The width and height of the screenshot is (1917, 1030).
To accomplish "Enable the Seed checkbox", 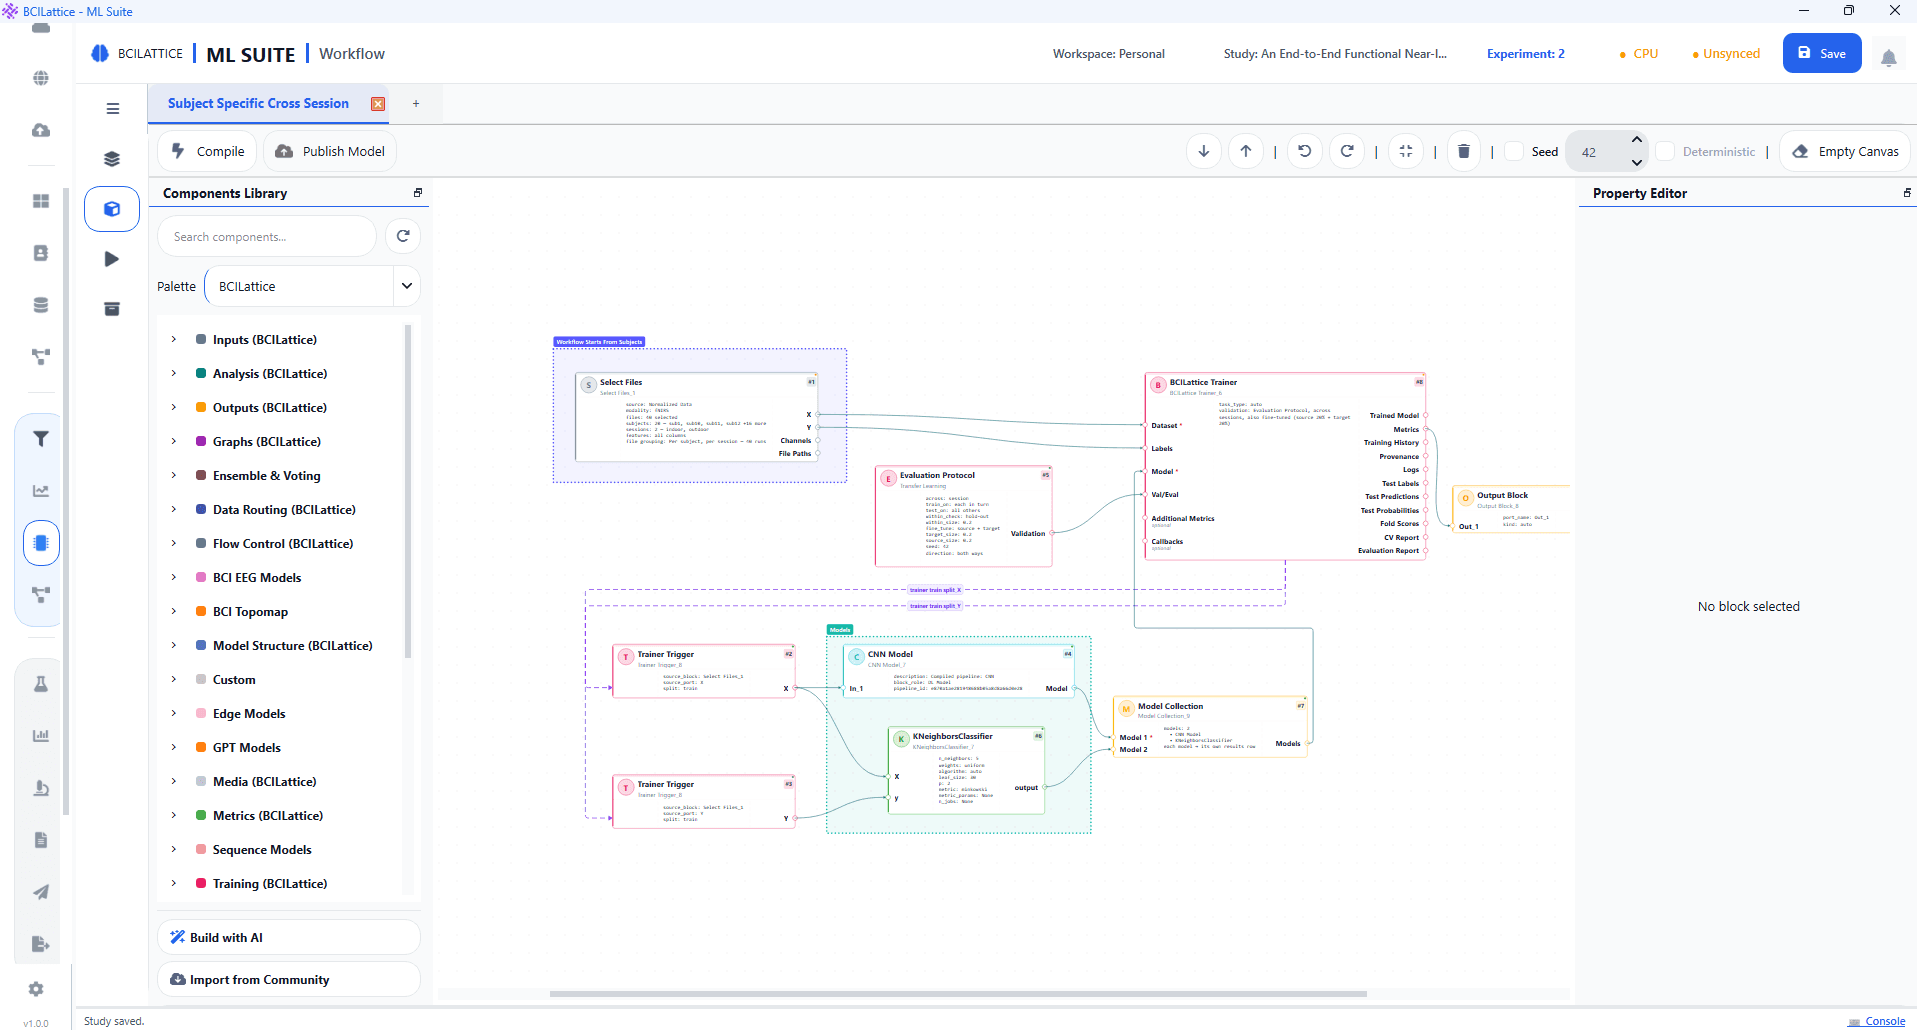I will pos(1514,151).
